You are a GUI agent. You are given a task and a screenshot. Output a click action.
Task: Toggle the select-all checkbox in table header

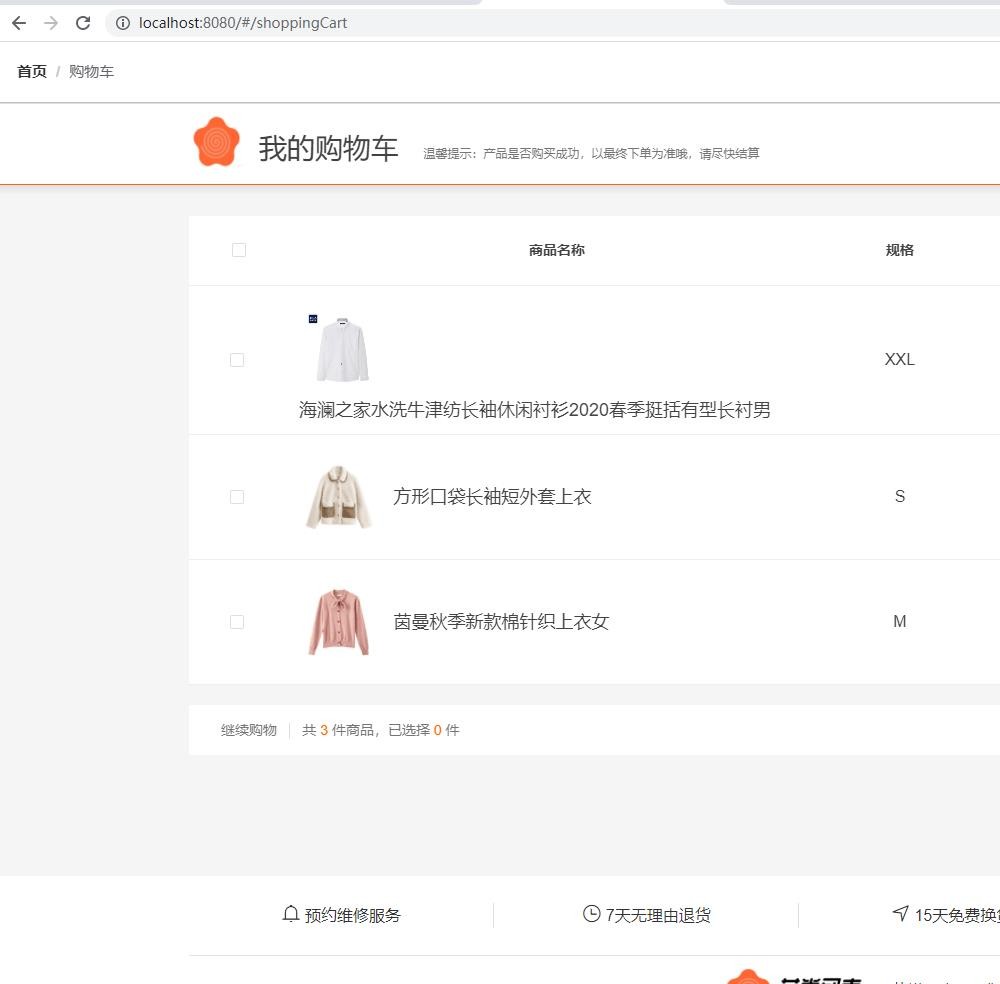(x=239, y=250)
